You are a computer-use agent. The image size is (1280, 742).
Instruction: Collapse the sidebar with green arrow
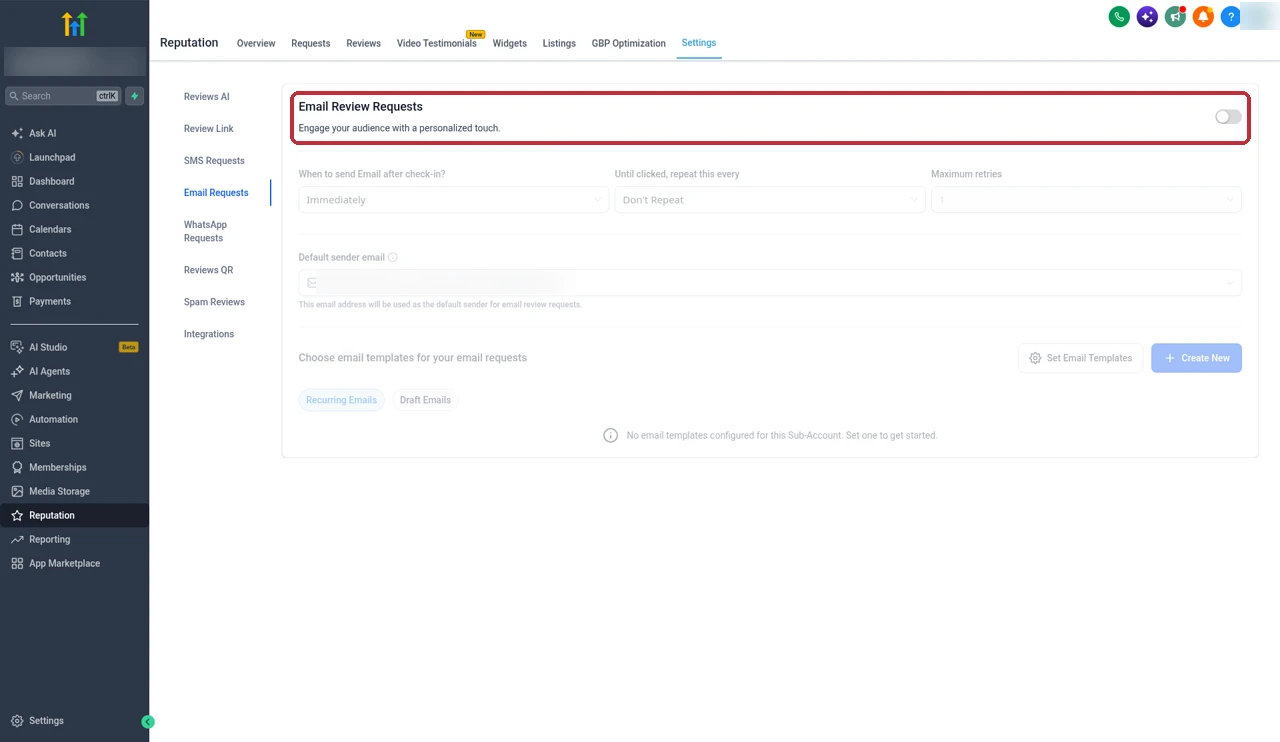[148, 721]
